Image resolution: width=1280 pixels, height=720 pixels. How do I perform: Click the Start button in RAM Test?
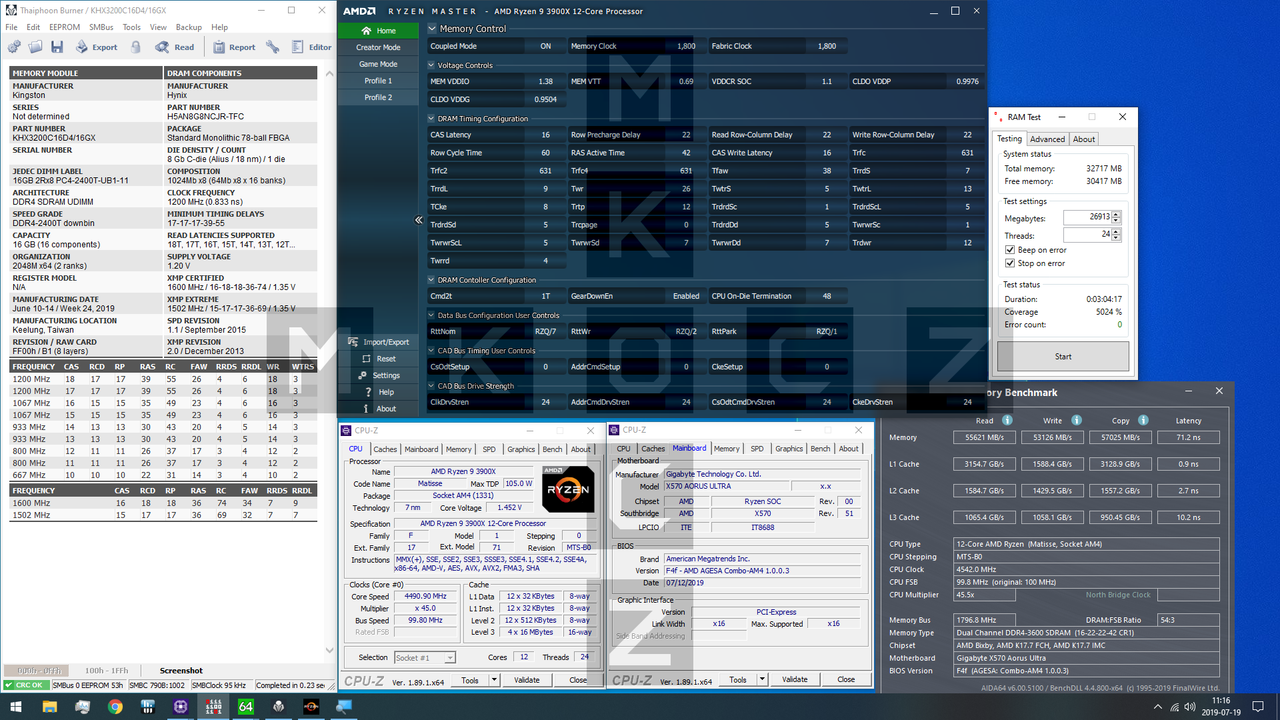point(1063,356)
